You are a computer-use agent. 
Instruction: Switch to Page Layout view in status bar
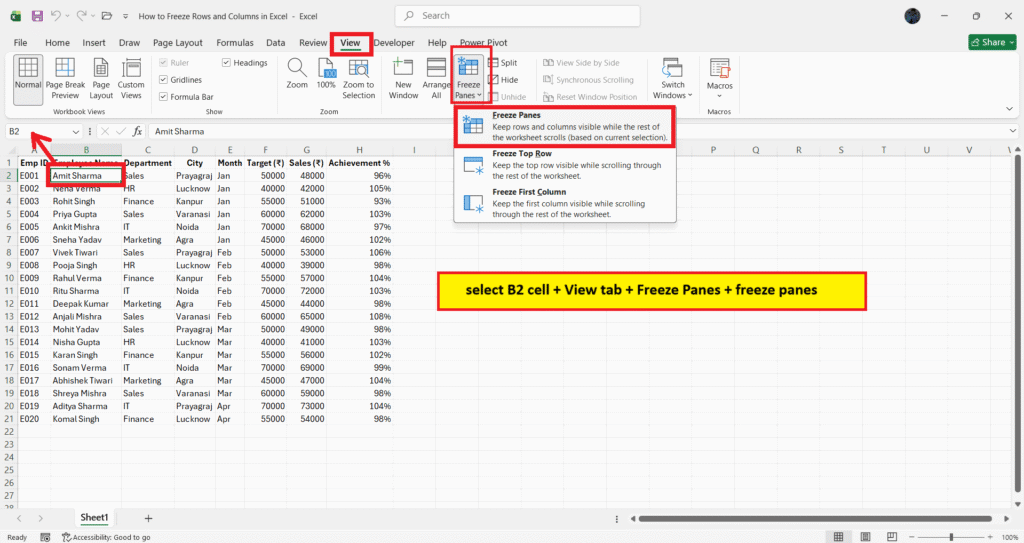click(x=865, y=537)
